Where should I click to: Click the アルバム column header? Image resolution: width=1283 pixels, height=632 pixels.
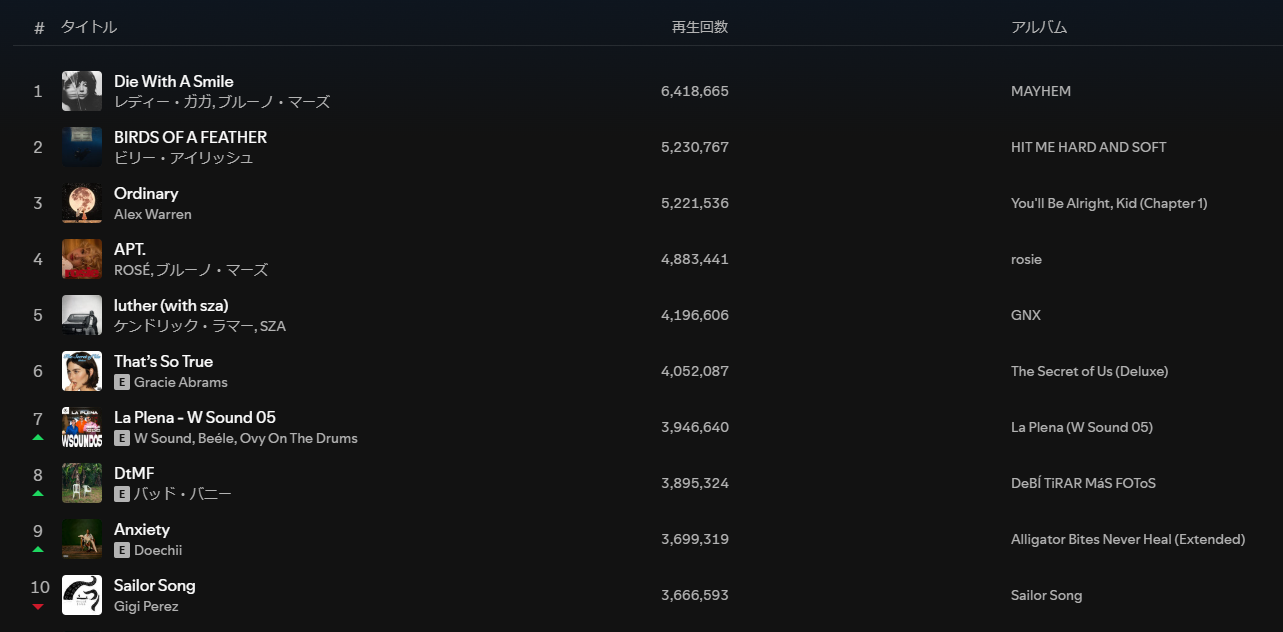1039,27
